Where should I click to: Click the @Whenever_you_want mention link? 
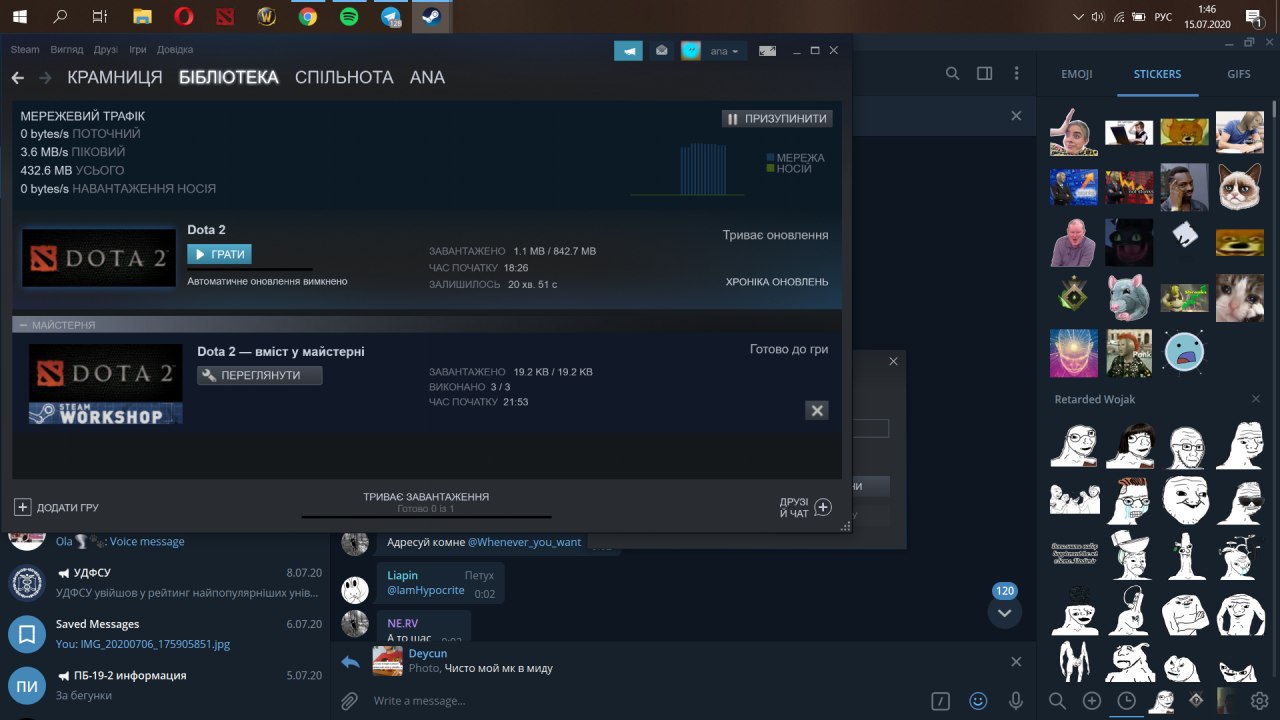point(524,542)
